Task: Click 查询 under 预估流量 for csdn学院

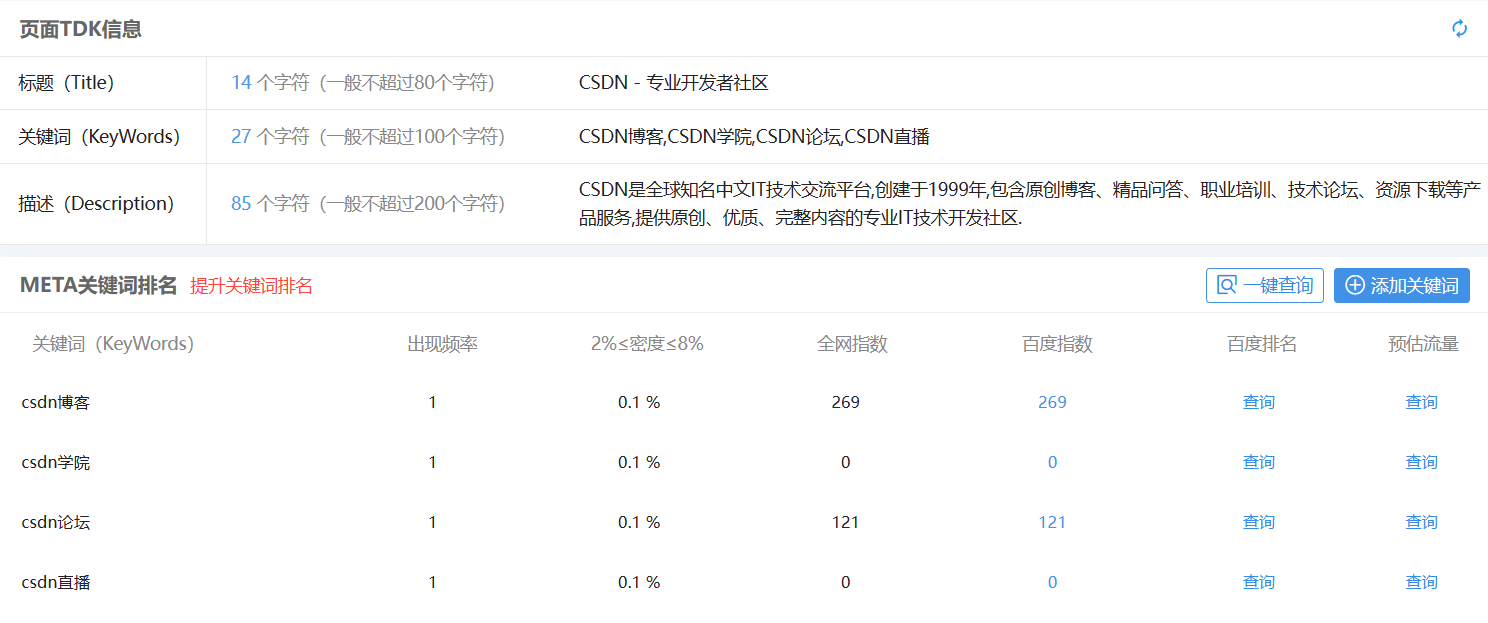Action: (1422, 462)
